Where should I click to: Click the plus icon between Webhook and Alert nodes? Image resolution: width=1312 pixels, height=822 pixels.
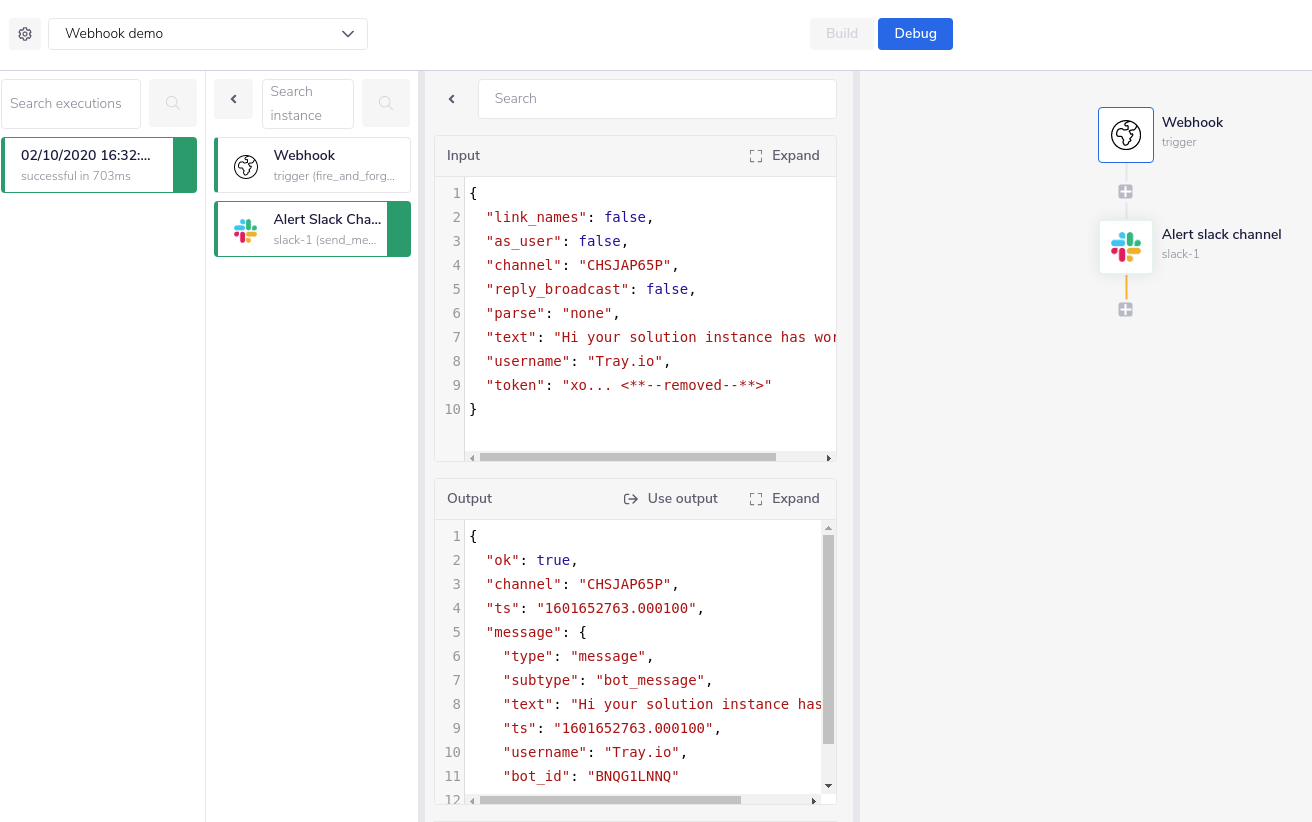click(1125, 191)
